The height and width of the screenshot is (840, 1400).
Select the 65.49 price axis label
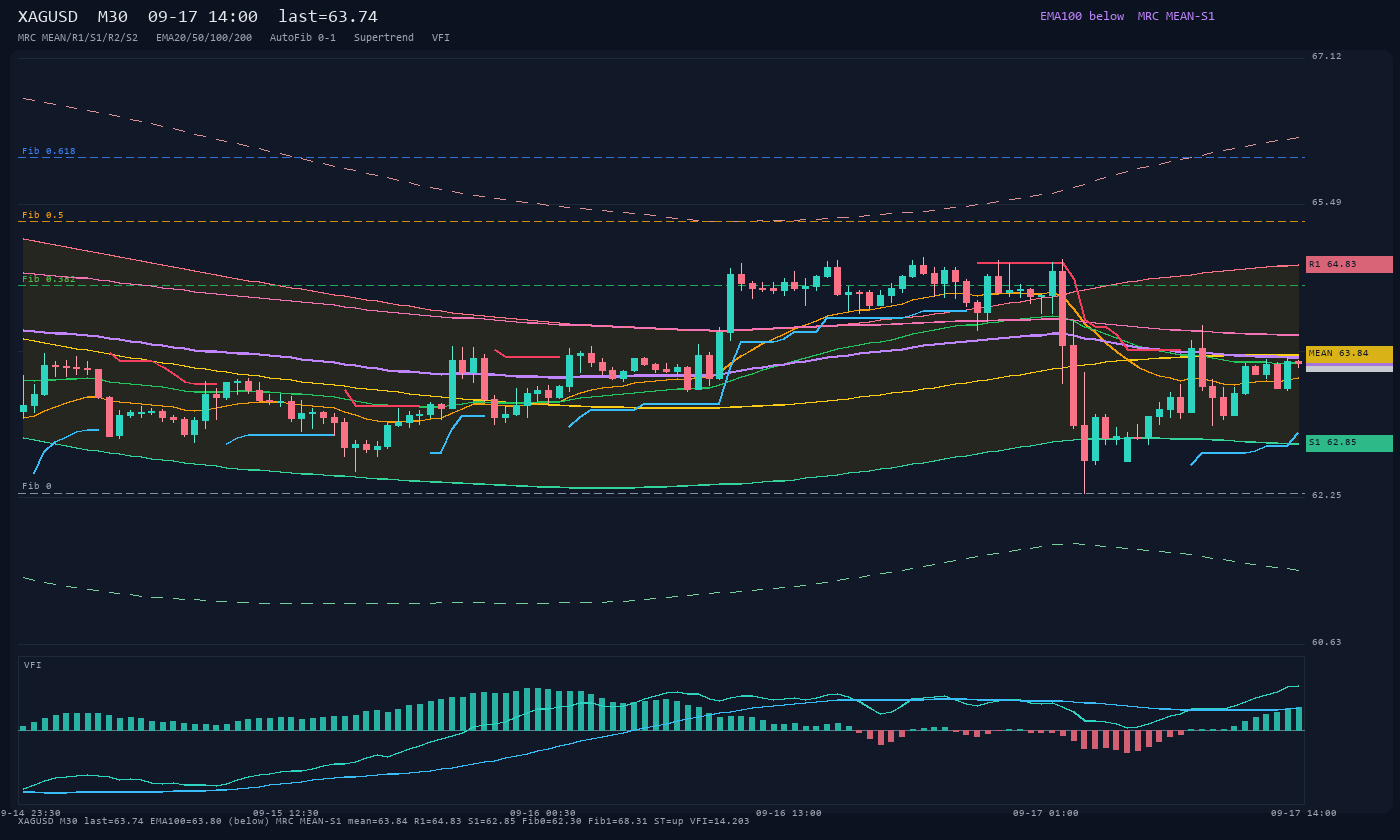click(x=1327, y=202)
